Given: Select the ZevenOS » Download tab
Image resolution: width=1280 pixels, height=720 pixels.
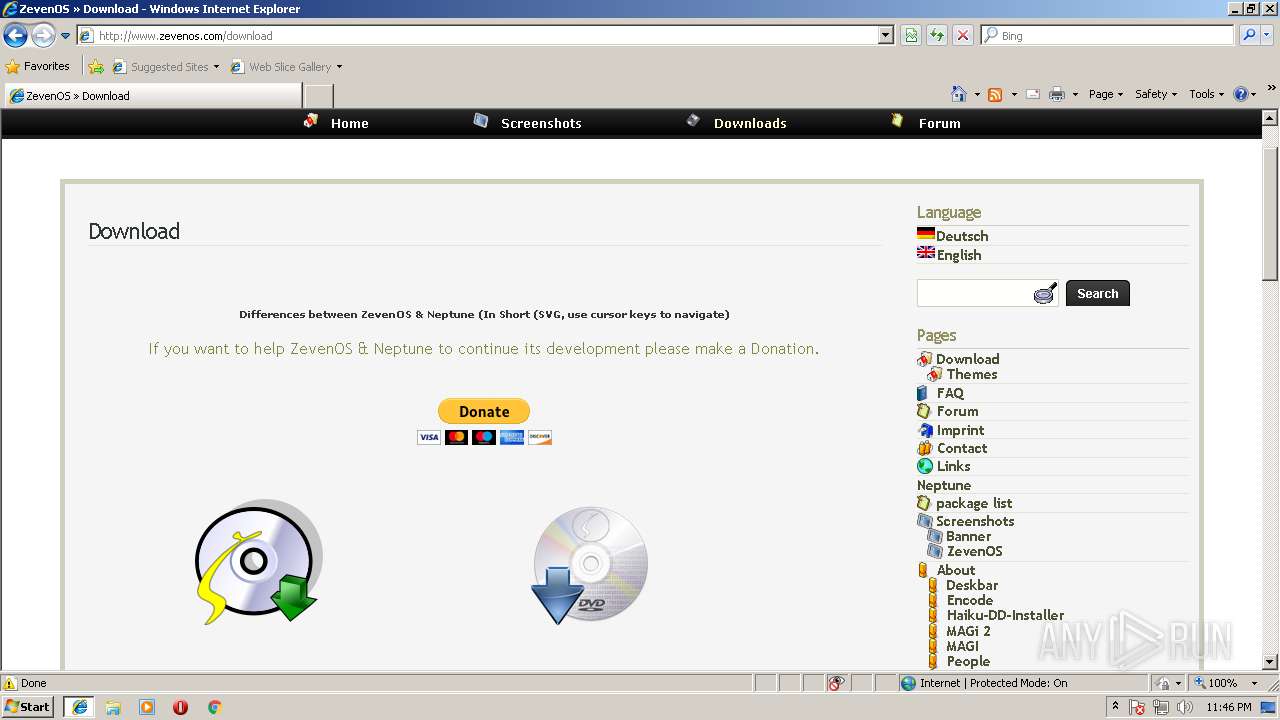Looking at the screenshot, I should click(153, 96).
